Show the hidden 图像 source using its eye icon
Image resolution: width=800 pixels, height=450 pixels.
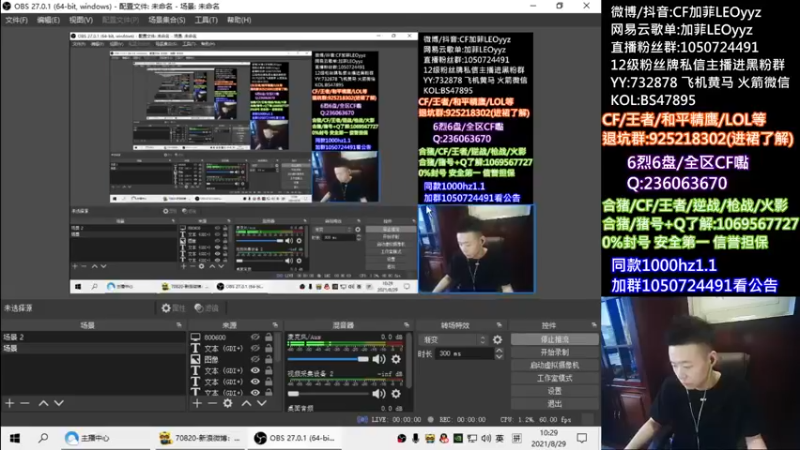click(x=255, y=359)
